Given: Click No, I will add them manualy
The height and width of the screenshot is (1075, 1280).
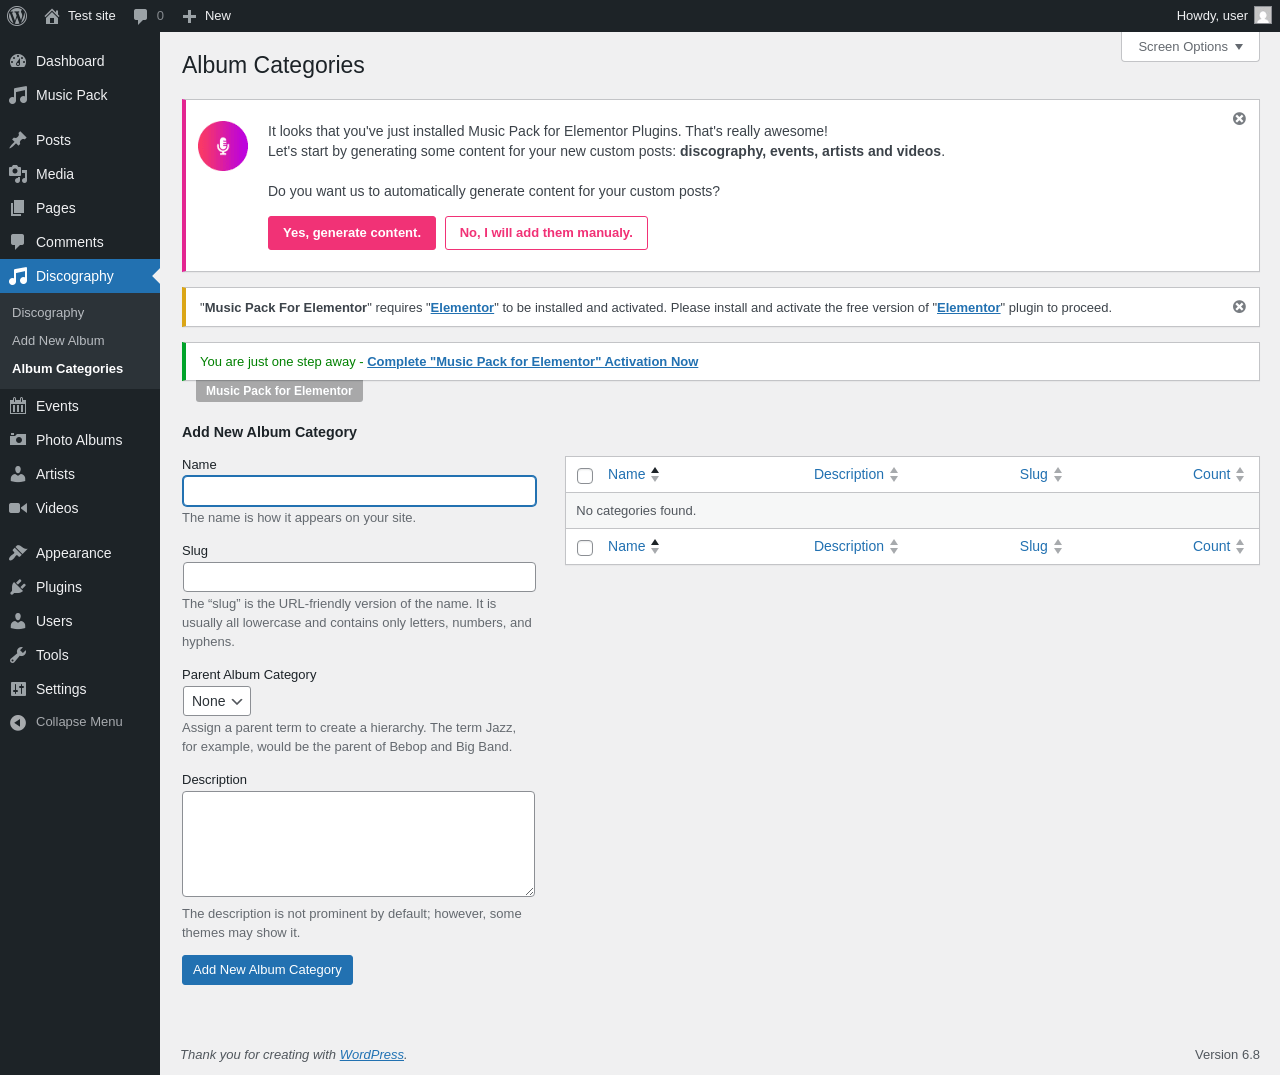Looking at the screenshot, I should click(x=546, y=233).
